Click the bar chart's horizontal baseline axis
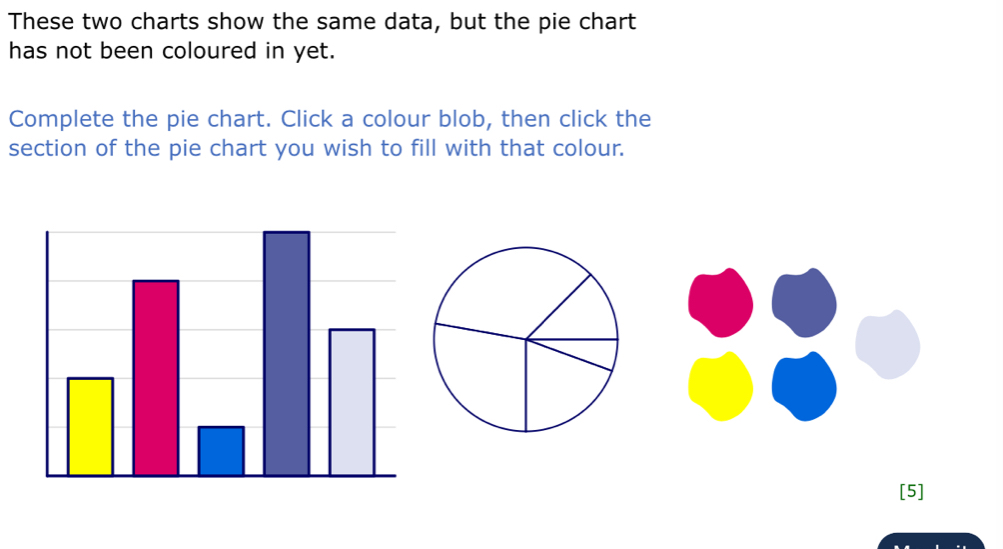The width and height of the screenshot is (1003, 549). [x=221, y=476]
